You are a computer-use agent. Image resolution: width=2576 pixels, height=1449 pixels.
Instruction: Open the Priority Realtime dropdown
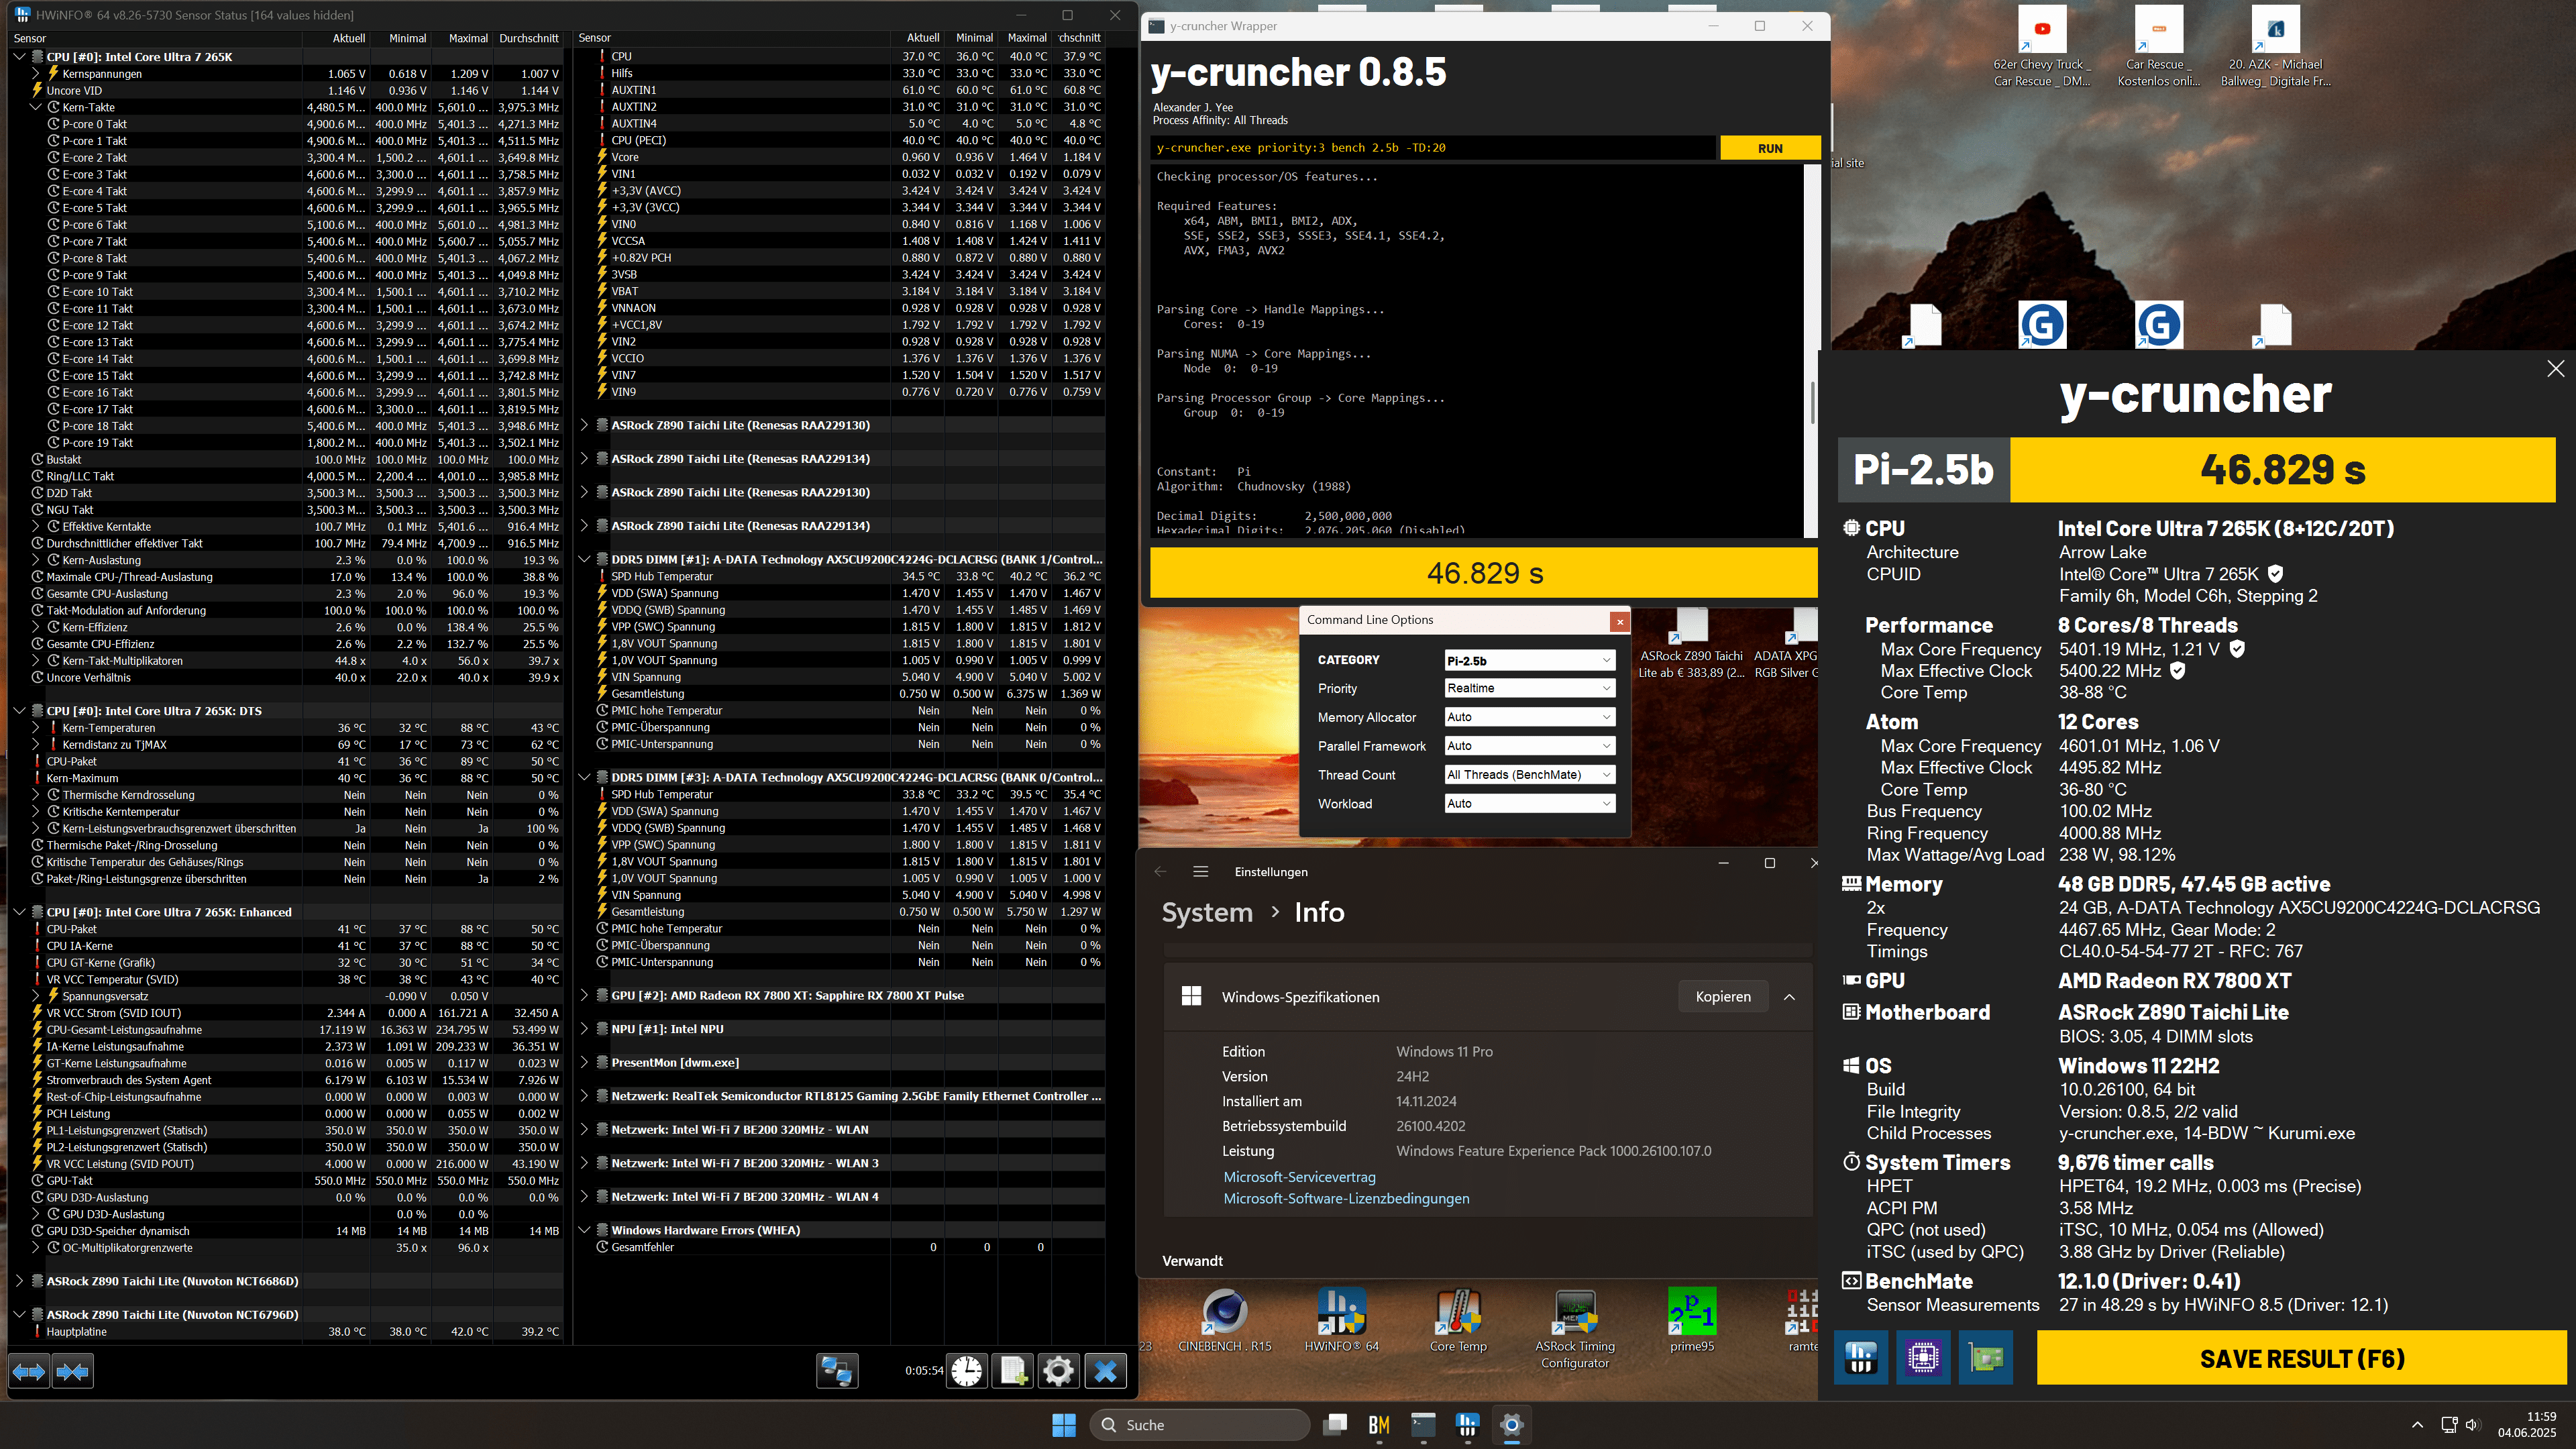1528,688
